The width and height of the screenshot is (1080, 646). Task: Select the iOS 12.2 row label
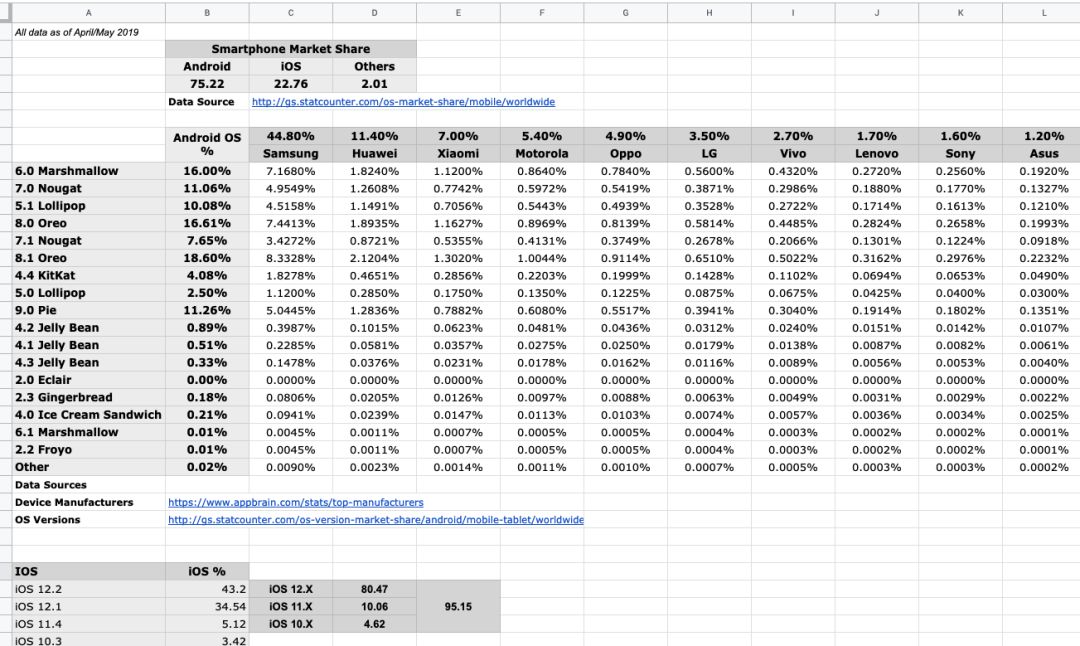[88, 590]
